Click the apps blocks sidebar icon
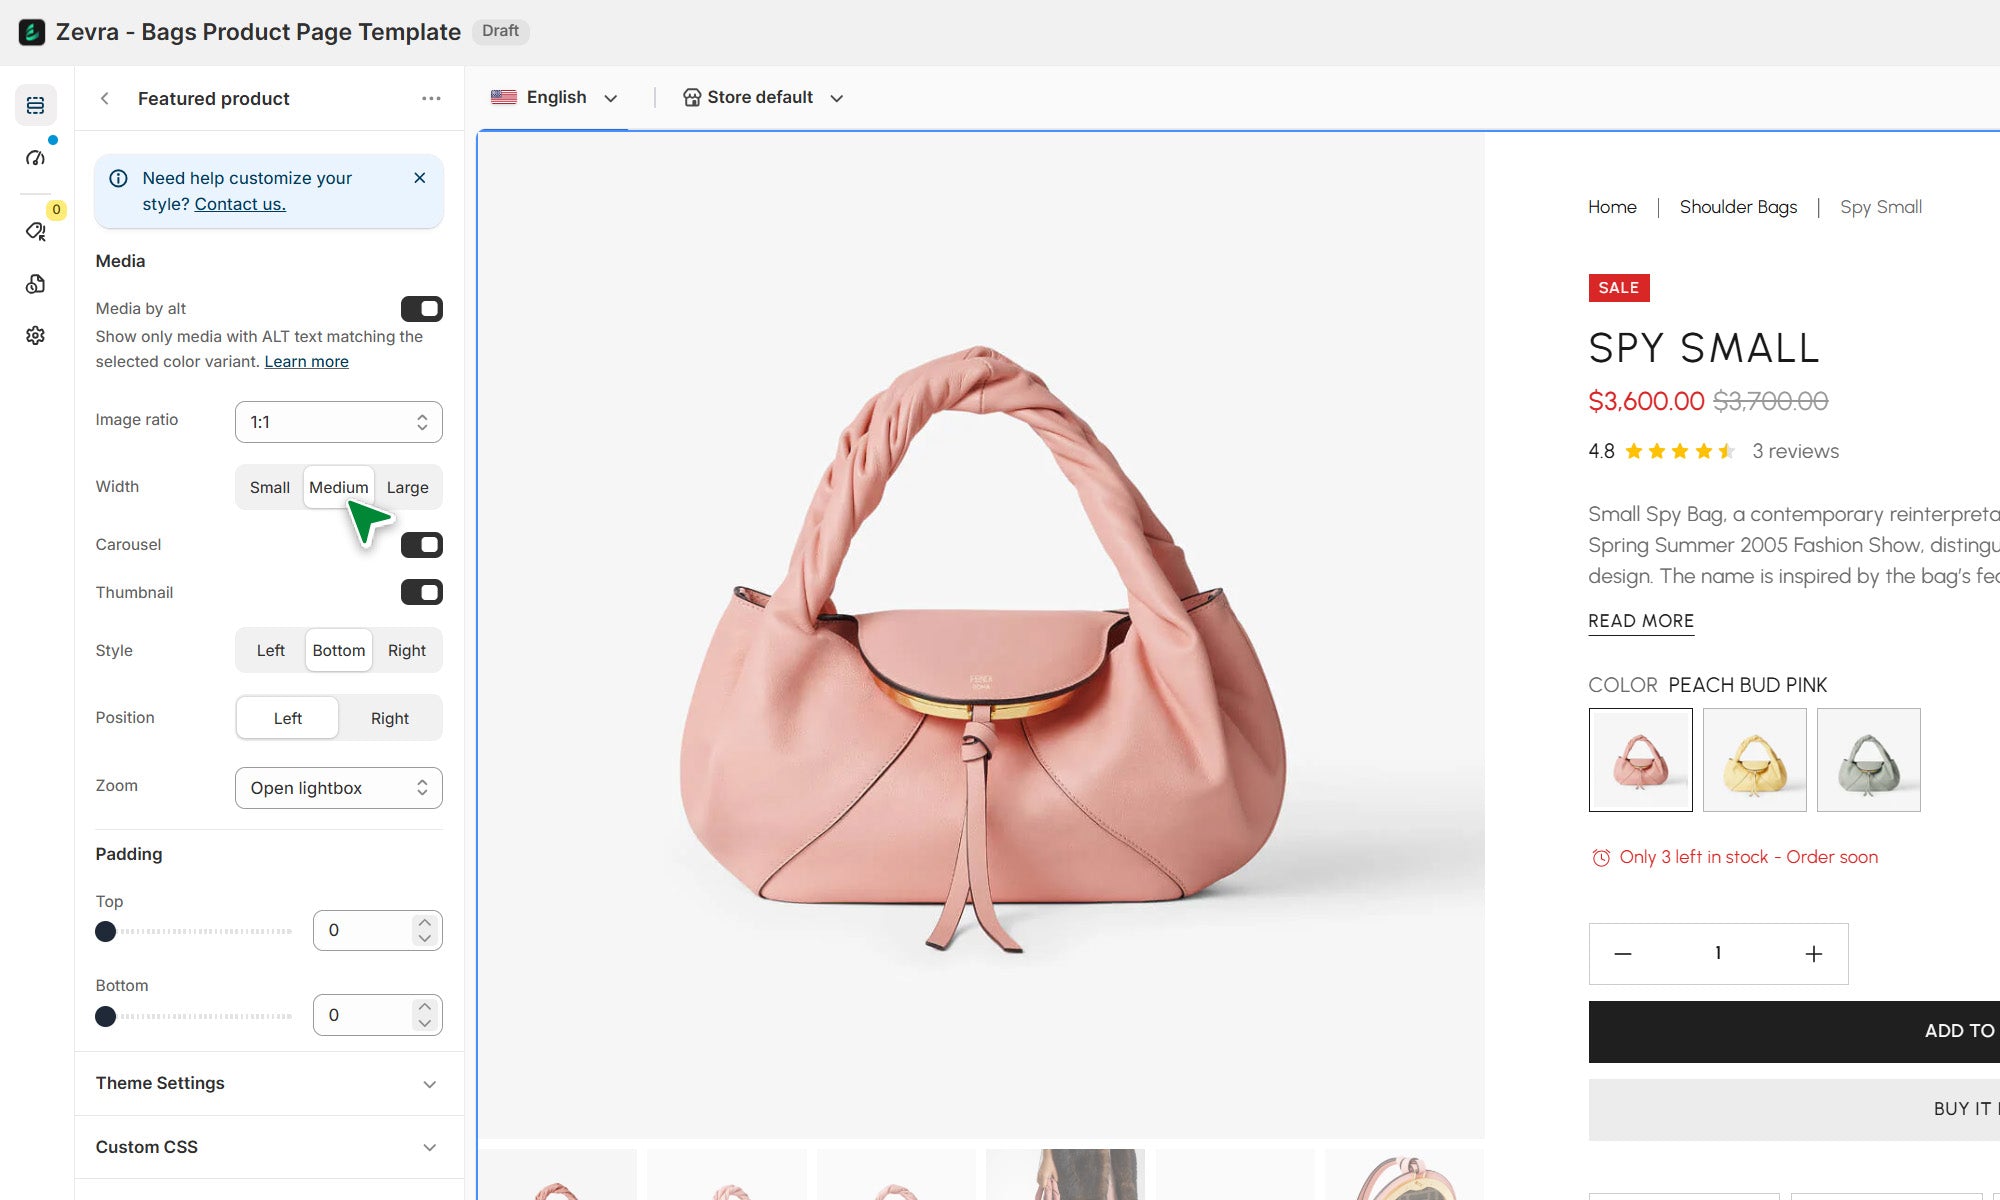 tap(35, 284)
